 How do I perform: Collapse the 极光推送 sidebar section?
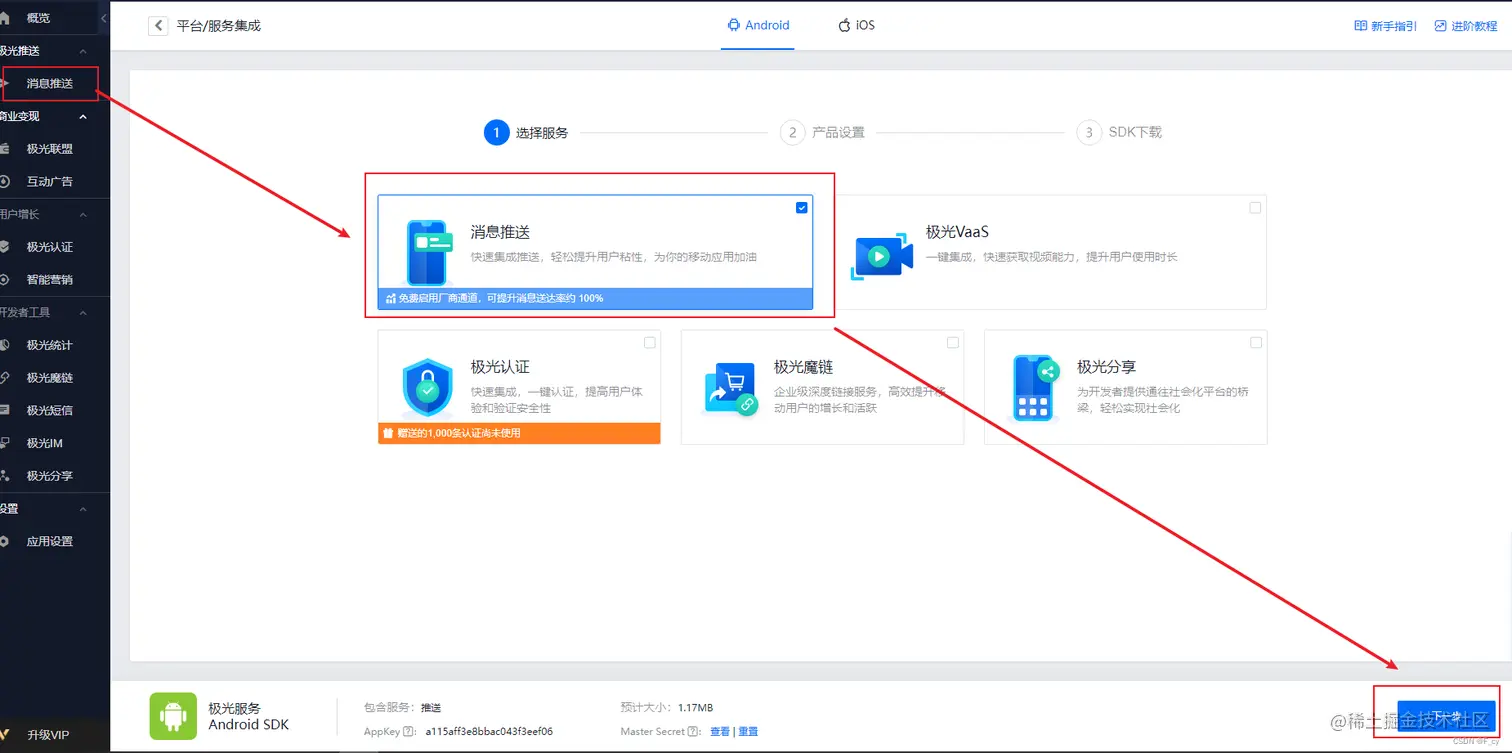tap(83, 51)
